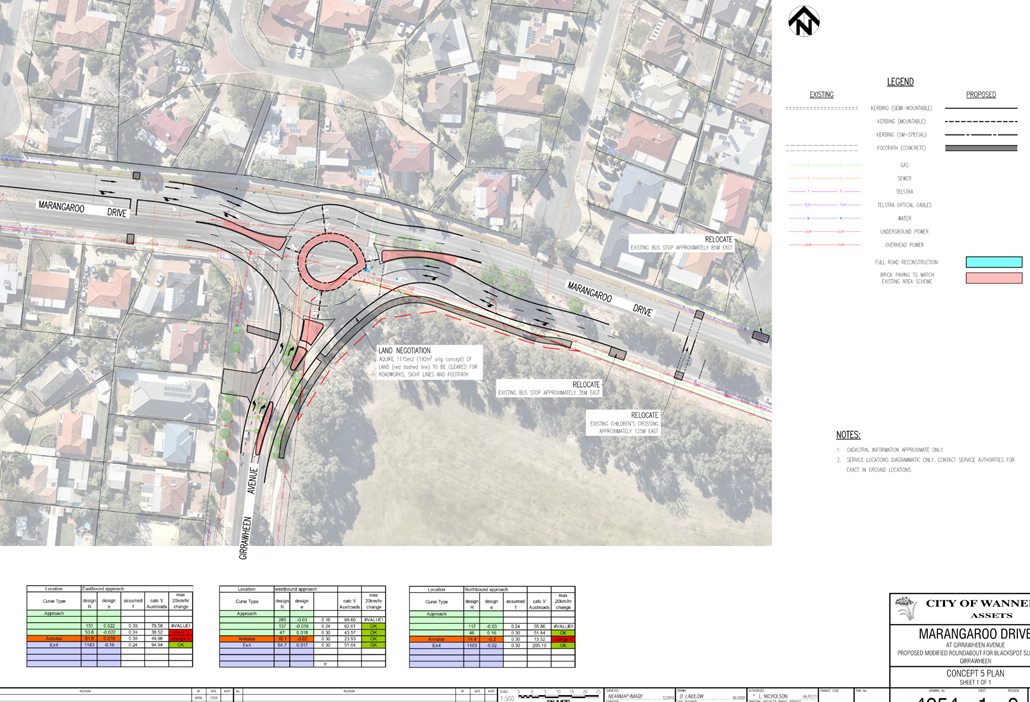Image resolution: width=1030 pixels, height=702 pixels.
Task: Click the Relocate bus stop 85m East note
Action: (681, 243)
